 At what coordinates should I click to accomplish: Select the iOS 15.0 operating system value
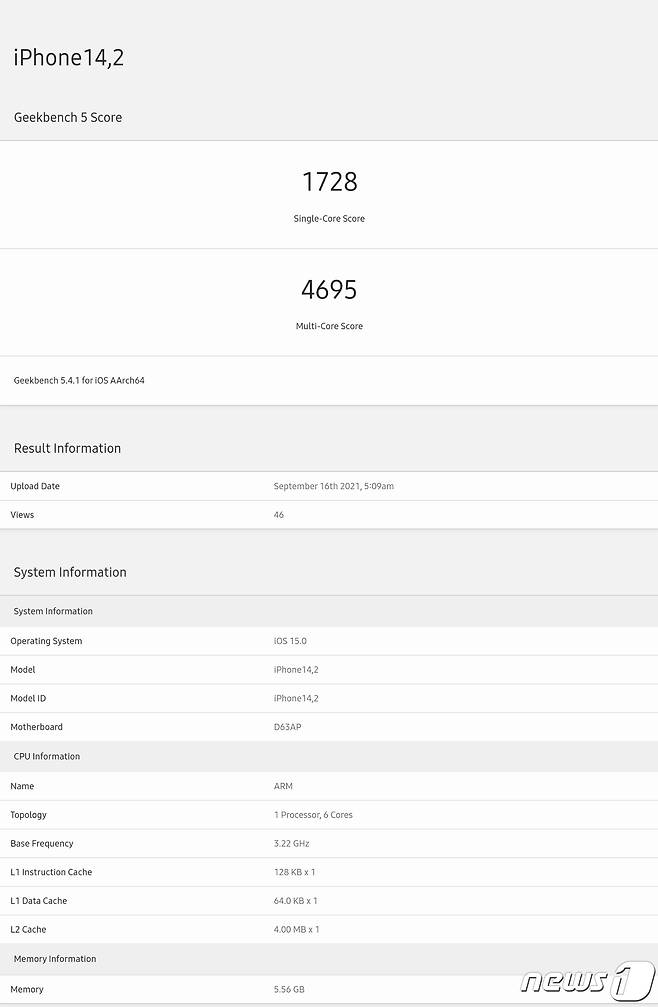click(x=291, y=641)
